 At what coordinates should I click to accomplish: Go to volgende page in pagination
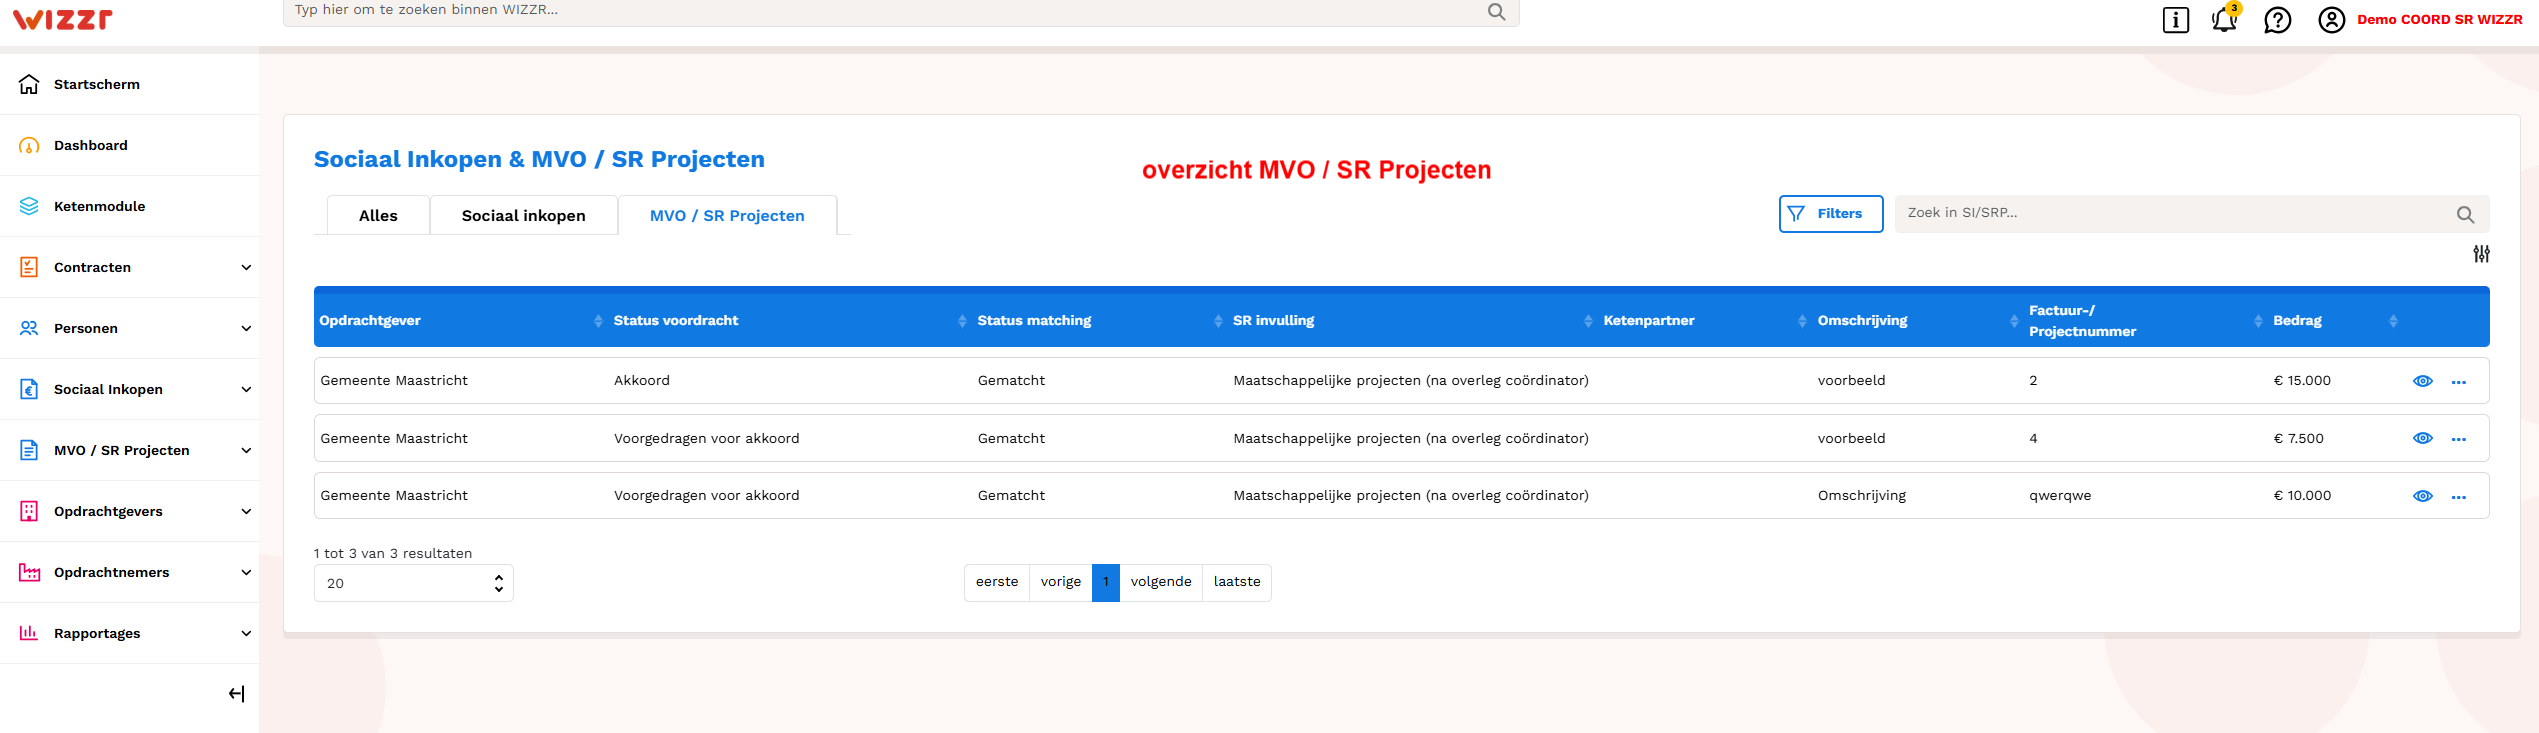(1161, 582)
